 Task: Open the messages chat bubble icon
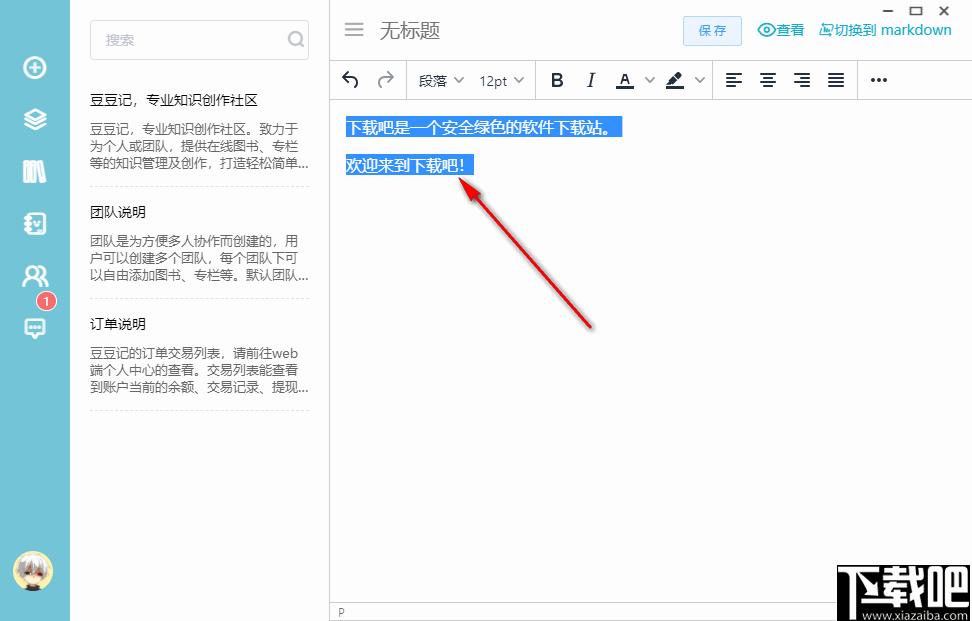coord(35,327)
